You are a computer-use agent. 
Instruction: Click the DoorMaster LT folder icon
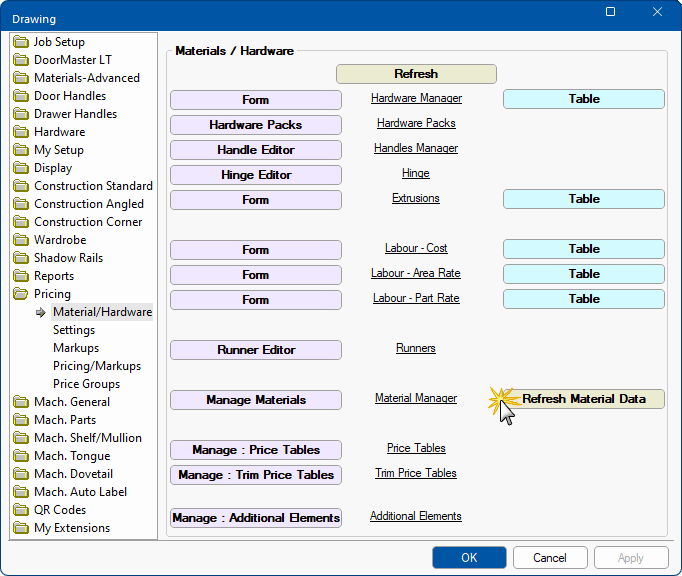22,60
